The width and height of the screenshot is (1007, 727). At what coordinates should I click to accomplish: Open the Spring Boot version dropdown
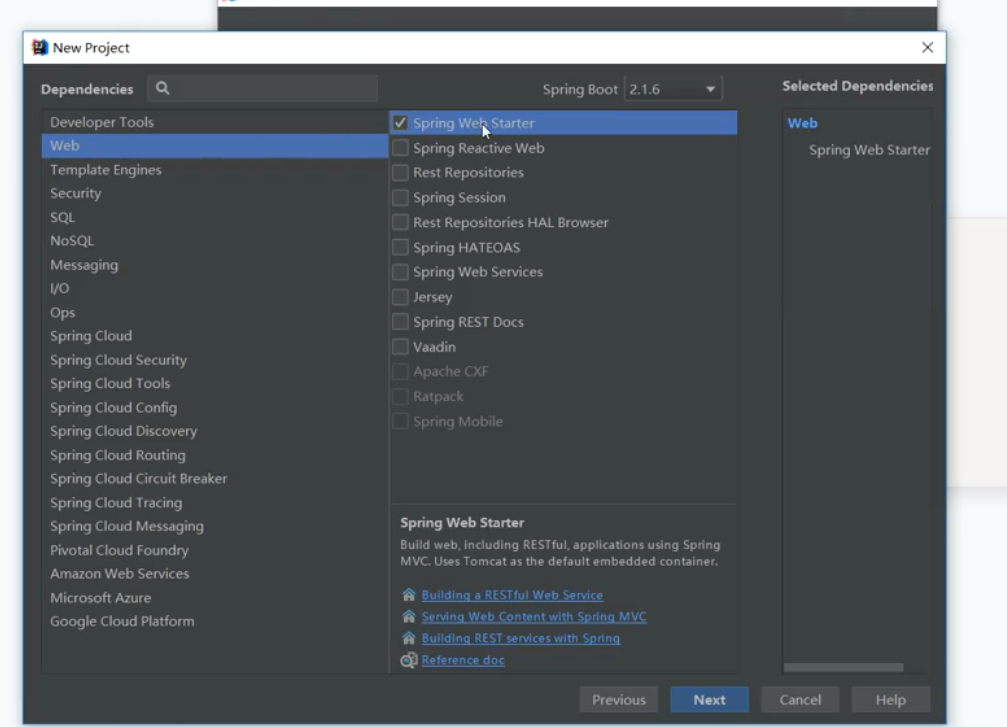[673, 89]
